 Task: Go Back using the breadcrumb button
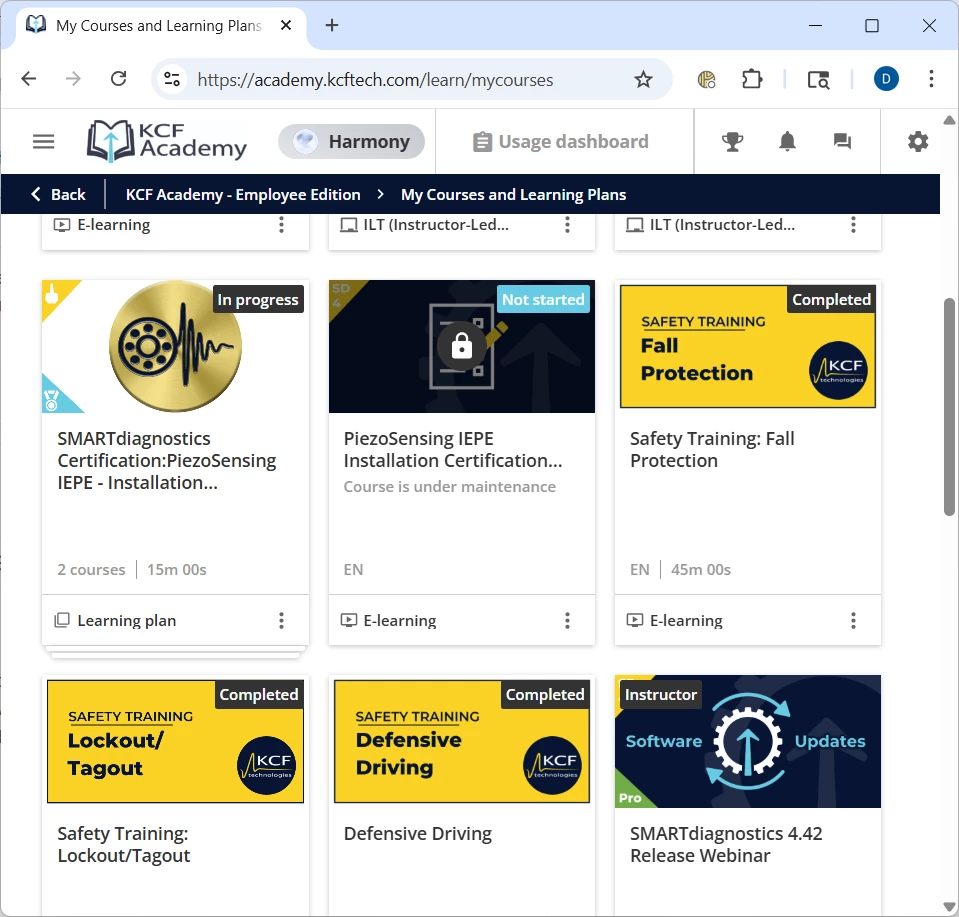[58, 195]
